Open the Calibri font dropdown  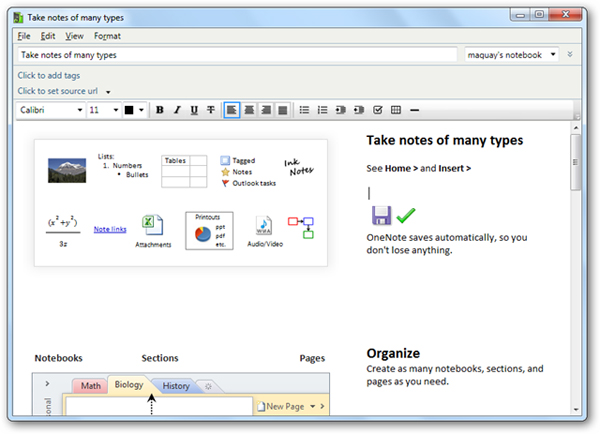pos(78,110)
